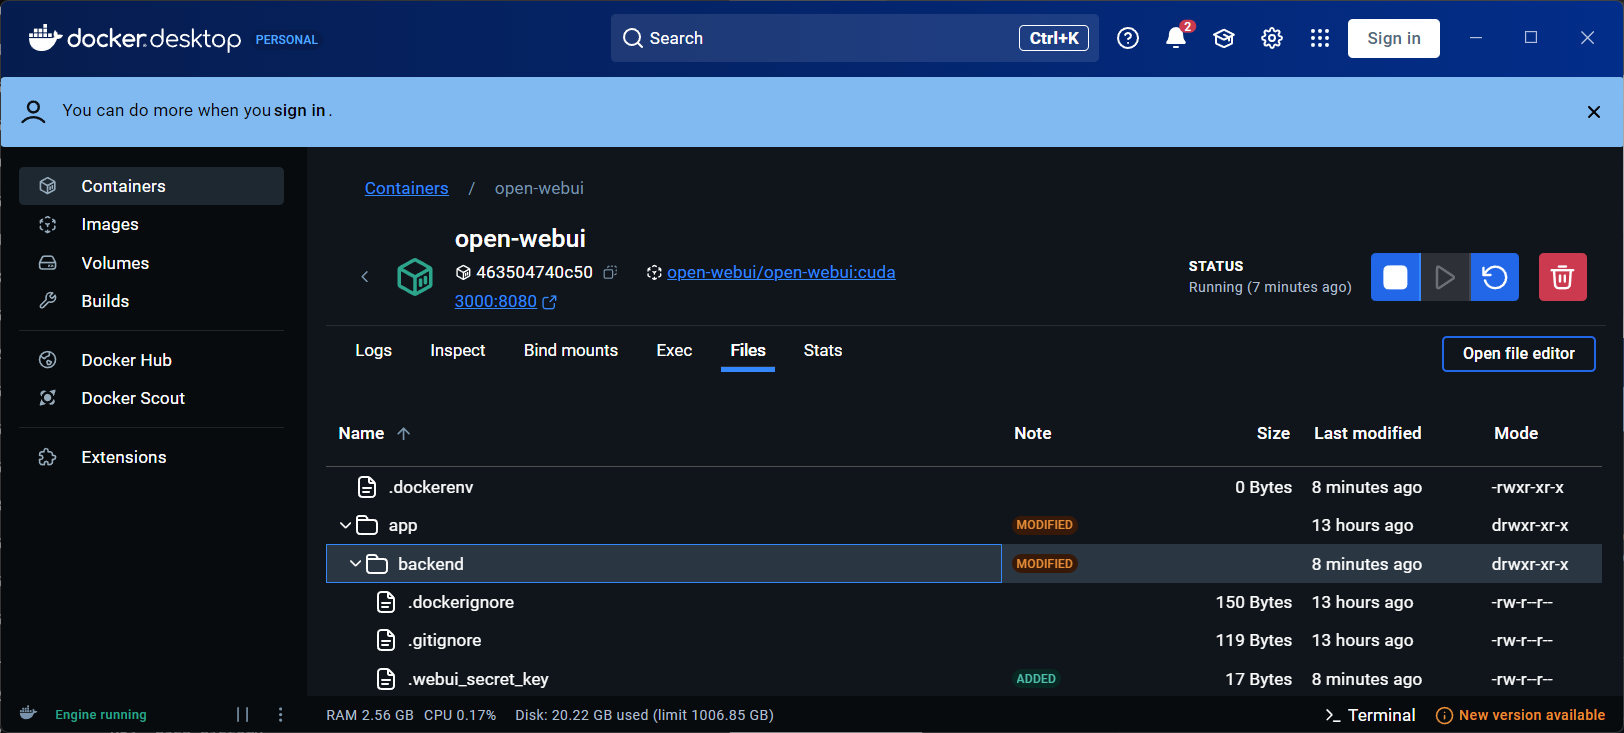Open Extensions in the sidebar
This screenshot has width=1624, height=733.
click(x=151, y=457)
